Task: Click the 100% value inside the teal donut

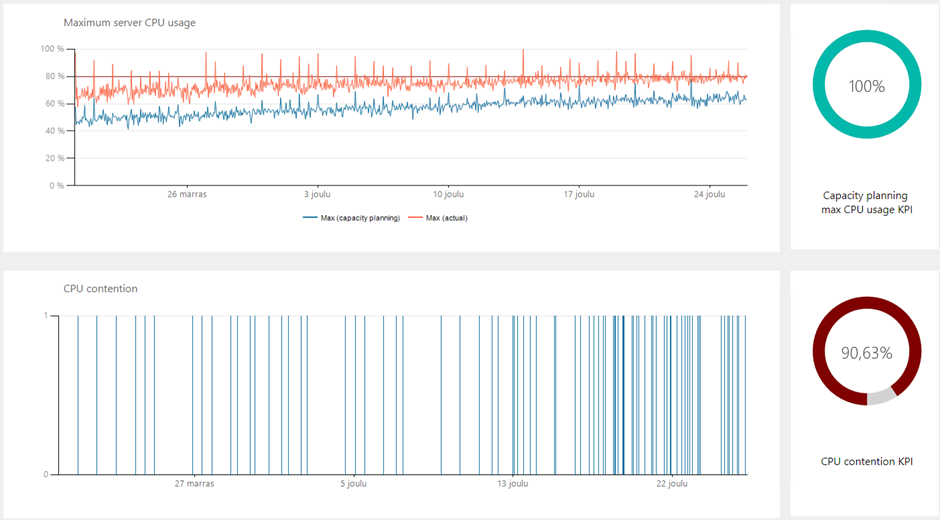Action: point(866,86)
